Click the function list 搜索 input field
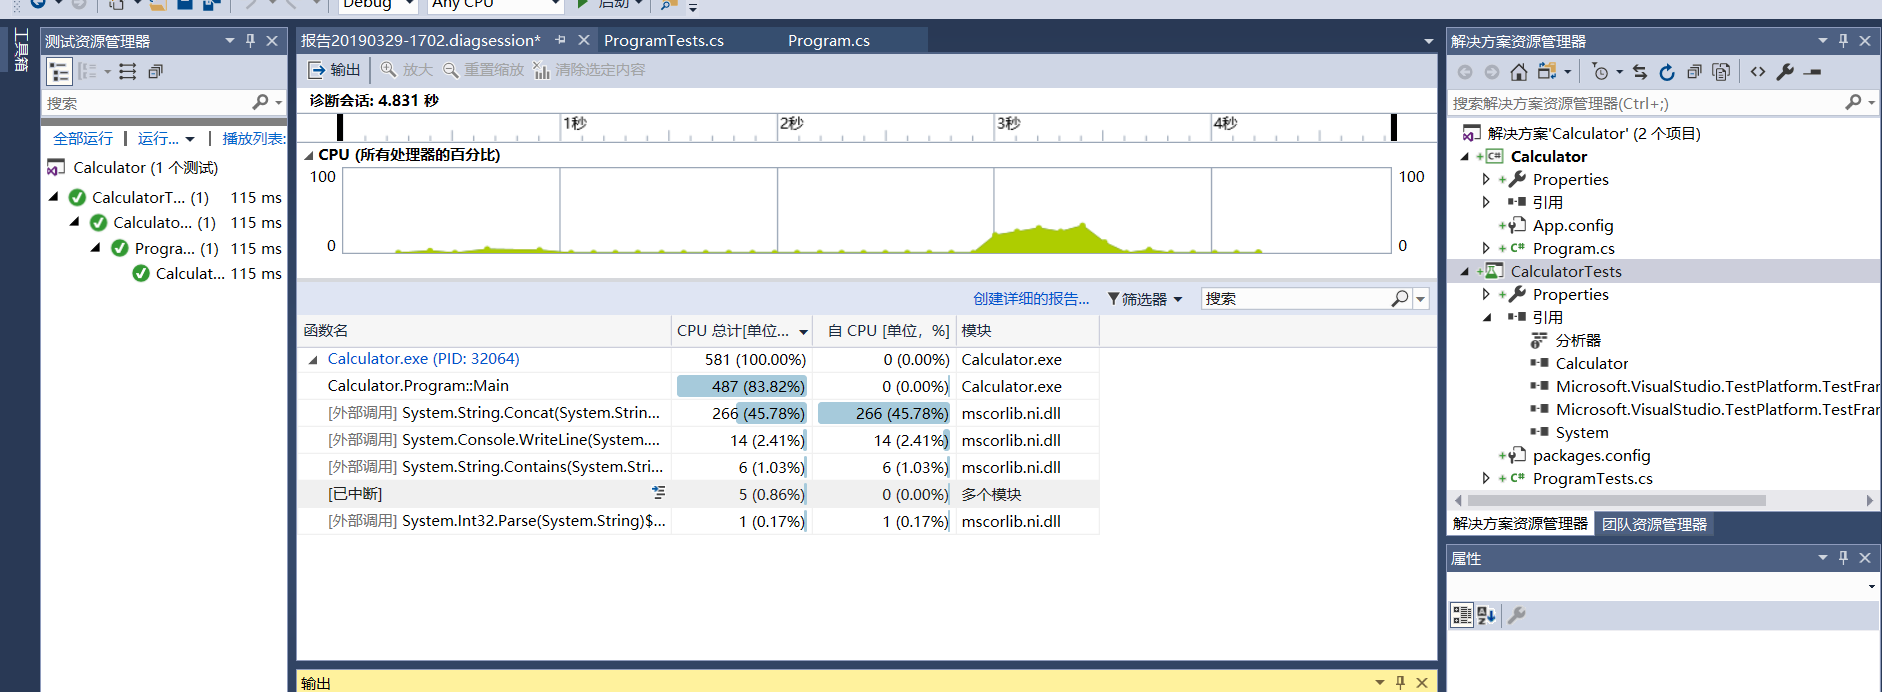Image resolution: width=1882 pixels, height=692 pixels. (1296, 298)
